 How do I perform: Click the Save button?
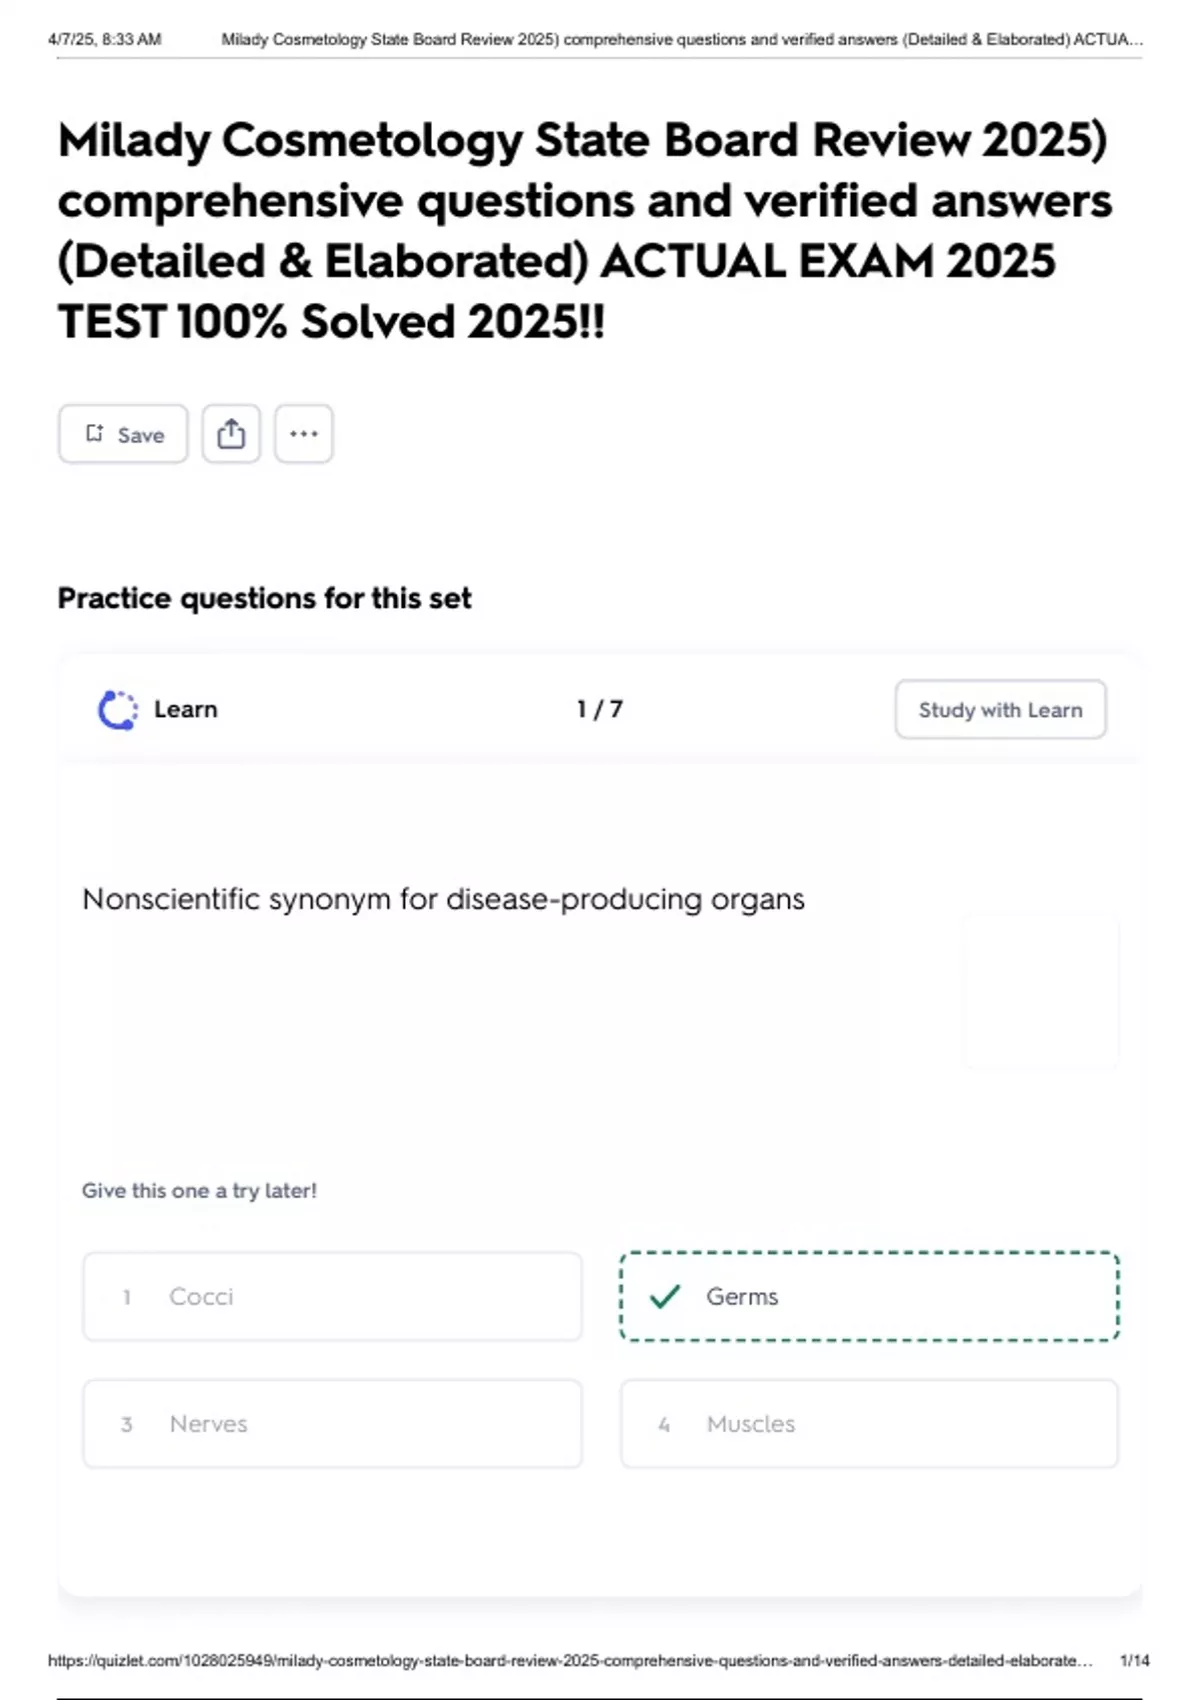click(x=123, y=434)
